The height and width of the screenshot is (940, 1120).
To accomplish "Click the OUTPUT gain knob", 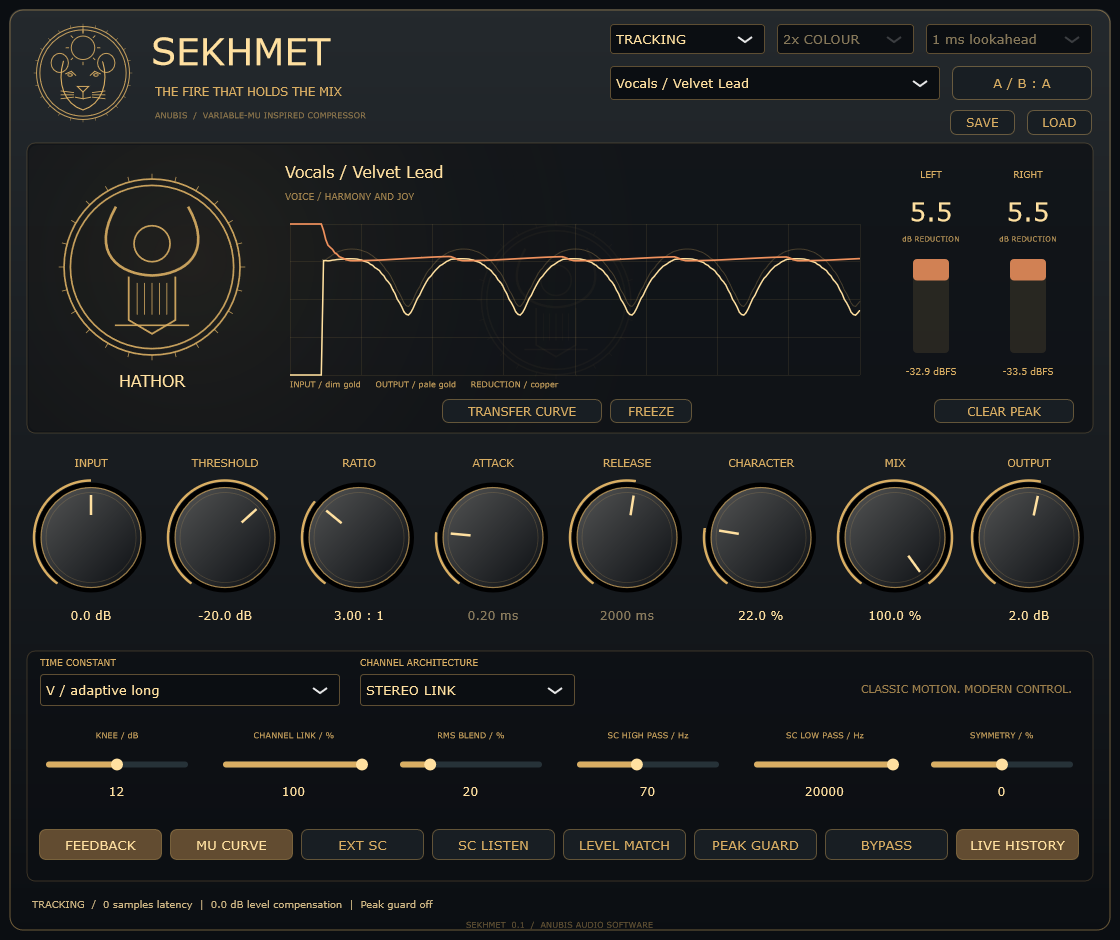I will click(1029, 536).
